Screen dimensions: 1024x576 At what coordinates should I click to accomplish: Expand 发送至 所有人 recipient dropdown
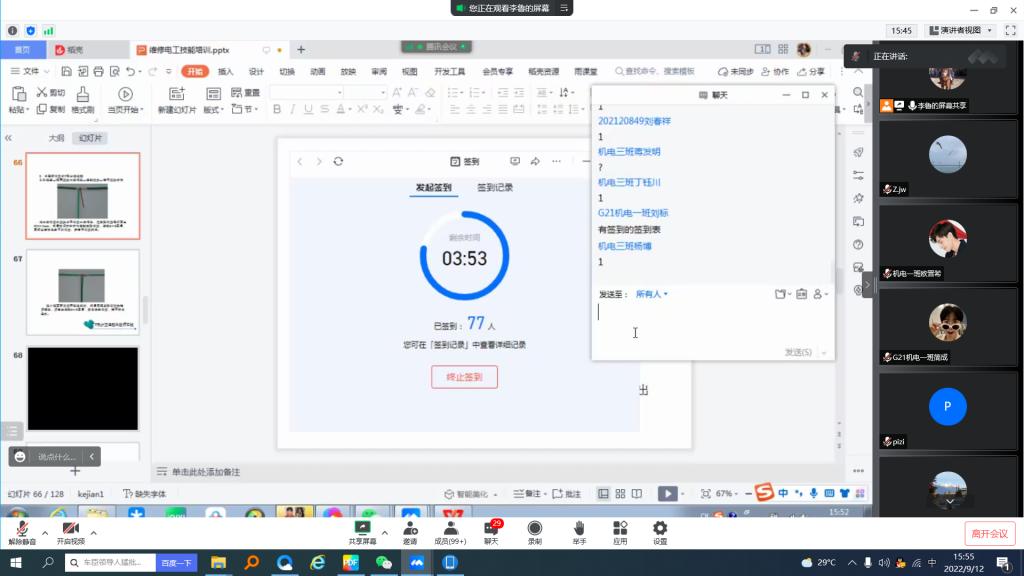(x=652, y=294)
